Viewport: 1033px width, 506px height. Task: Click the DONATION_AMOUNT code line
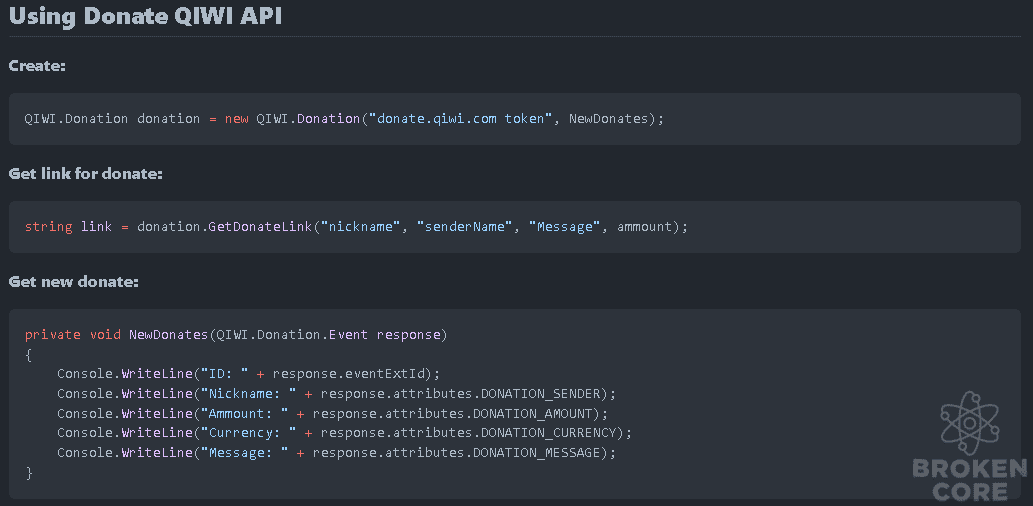point(332,414)
